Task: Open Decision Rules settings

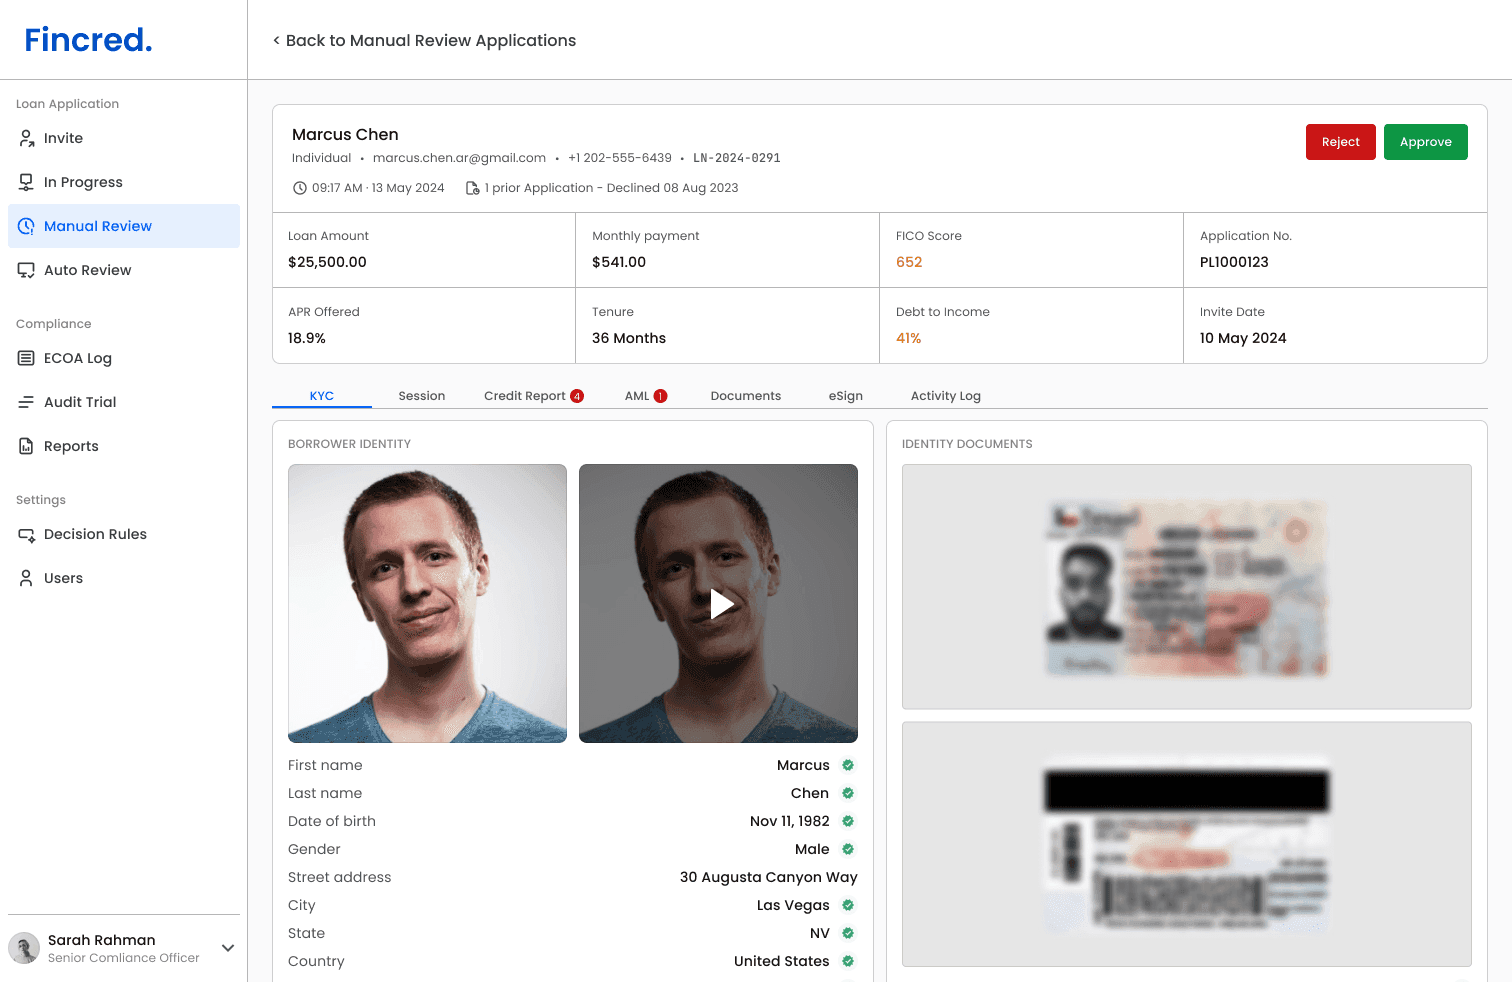Action: pyautogui.click(x=124, y=534)
